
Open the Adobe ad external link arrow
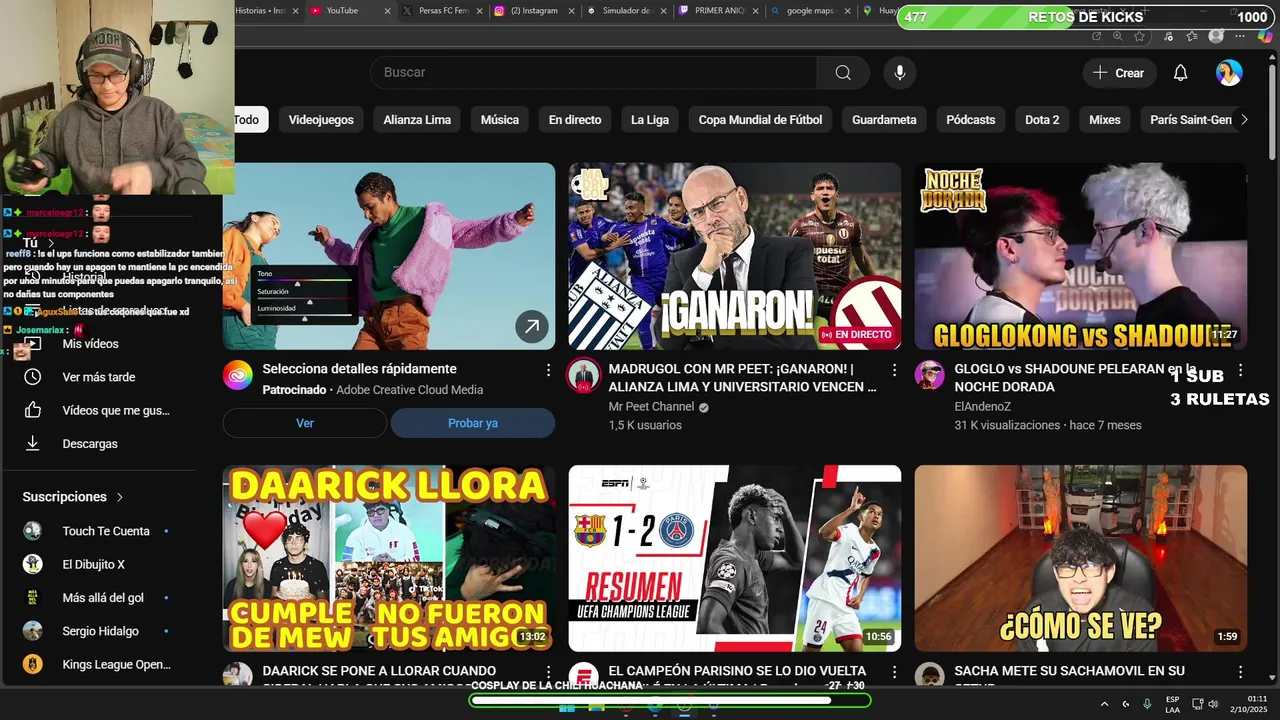532,326
